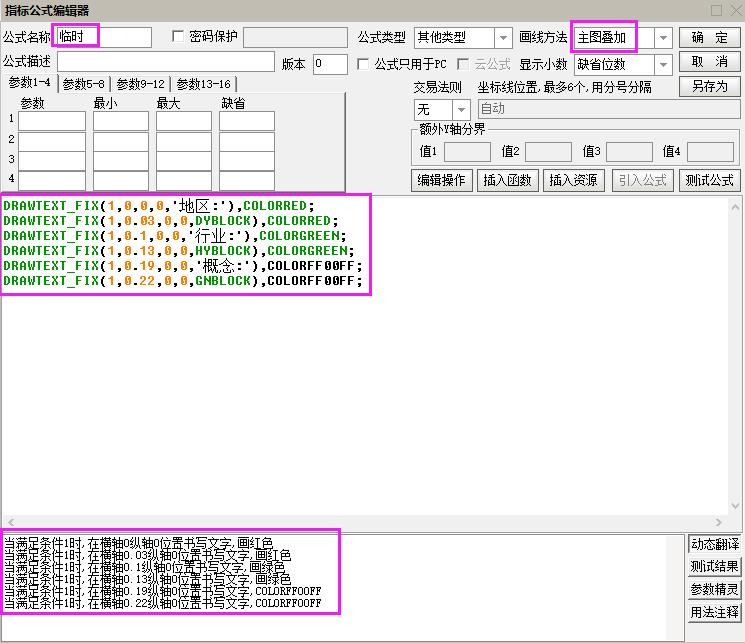
Task: Switch to the 参数9-12 tab
Action: (x=141, y=85)
